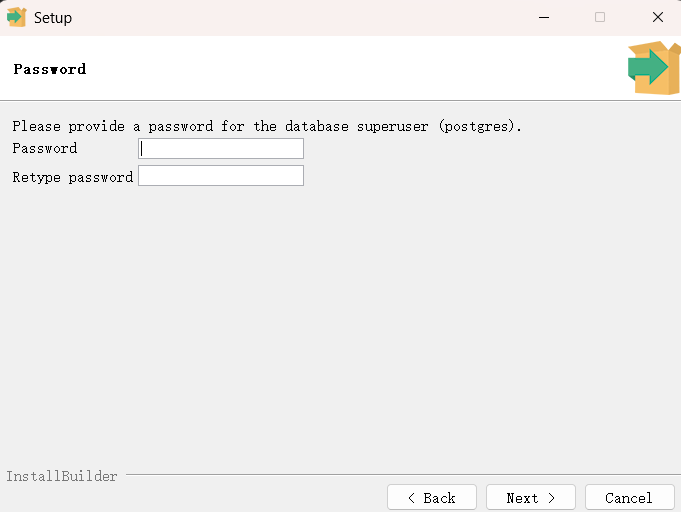This screenshot has width=681, height=512.
Task: Click the grayed-out maximize window button
Action: pyautogui.click(x=600, y=17)
